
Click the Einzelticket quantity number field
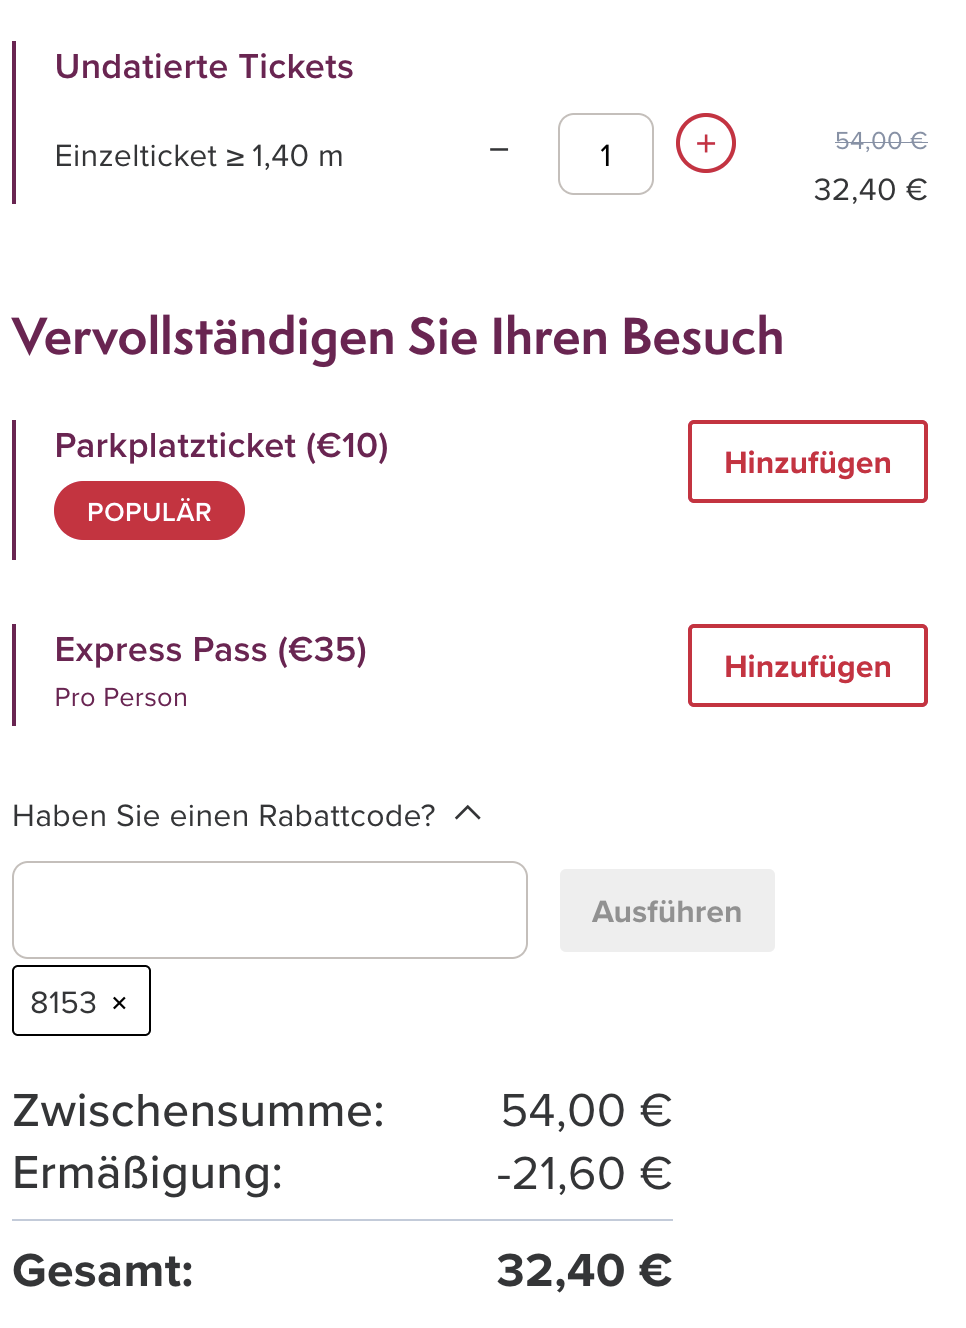[605, 154]
